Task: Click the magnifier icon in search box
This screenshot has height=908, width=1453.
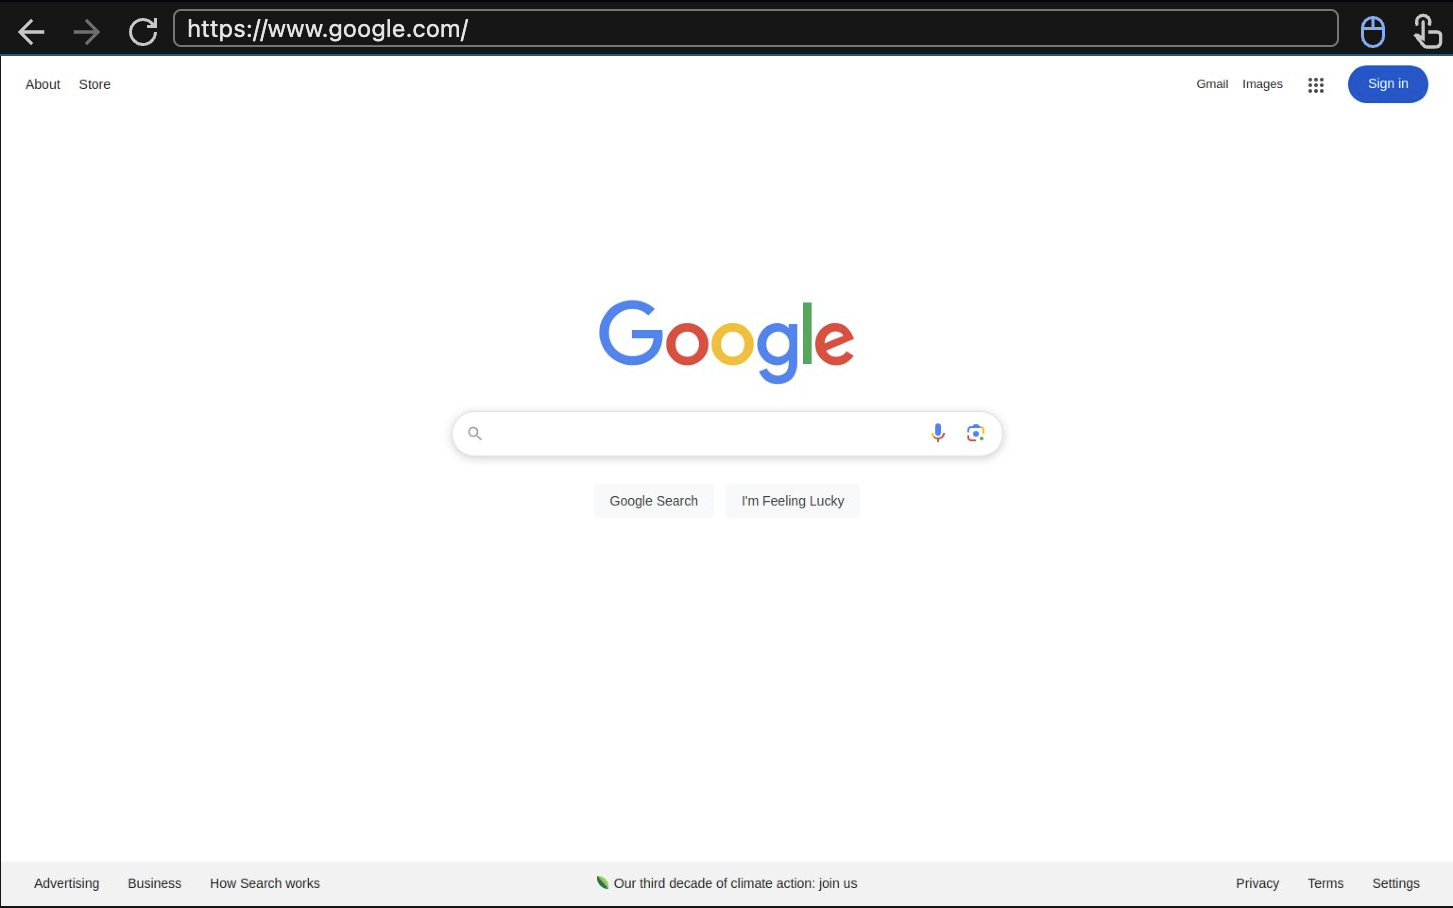Action: (475, 433)
